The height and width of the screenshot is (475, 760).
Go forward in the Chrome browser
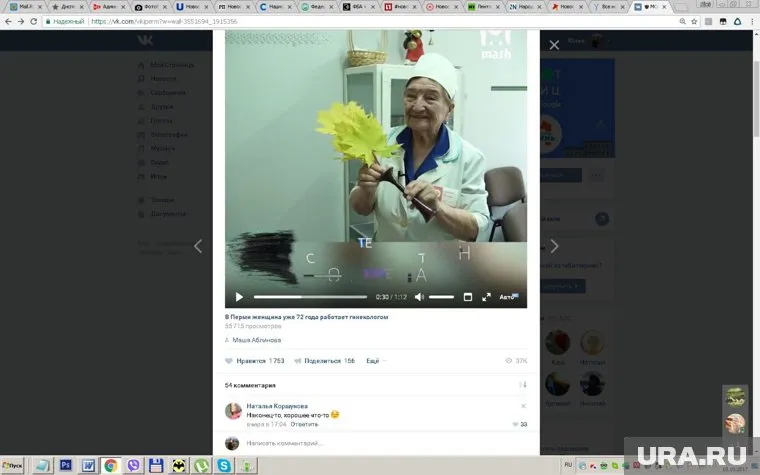pos(21,21)
